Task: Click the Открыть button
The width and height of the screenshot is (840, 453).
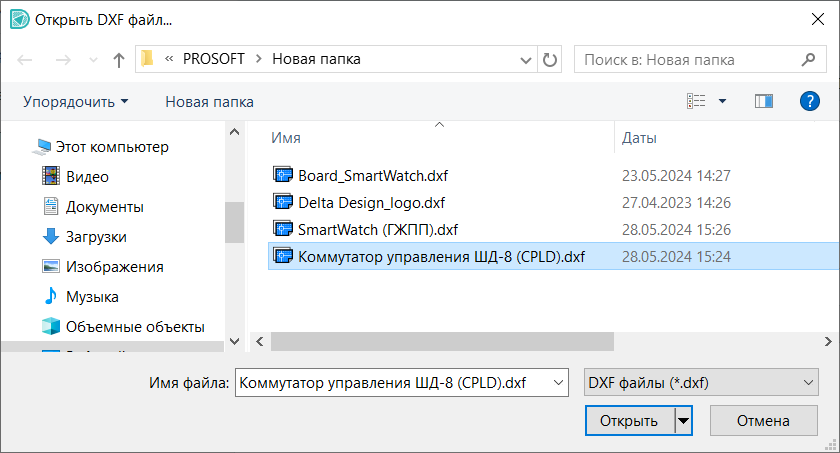Action: tap(629, 421)
